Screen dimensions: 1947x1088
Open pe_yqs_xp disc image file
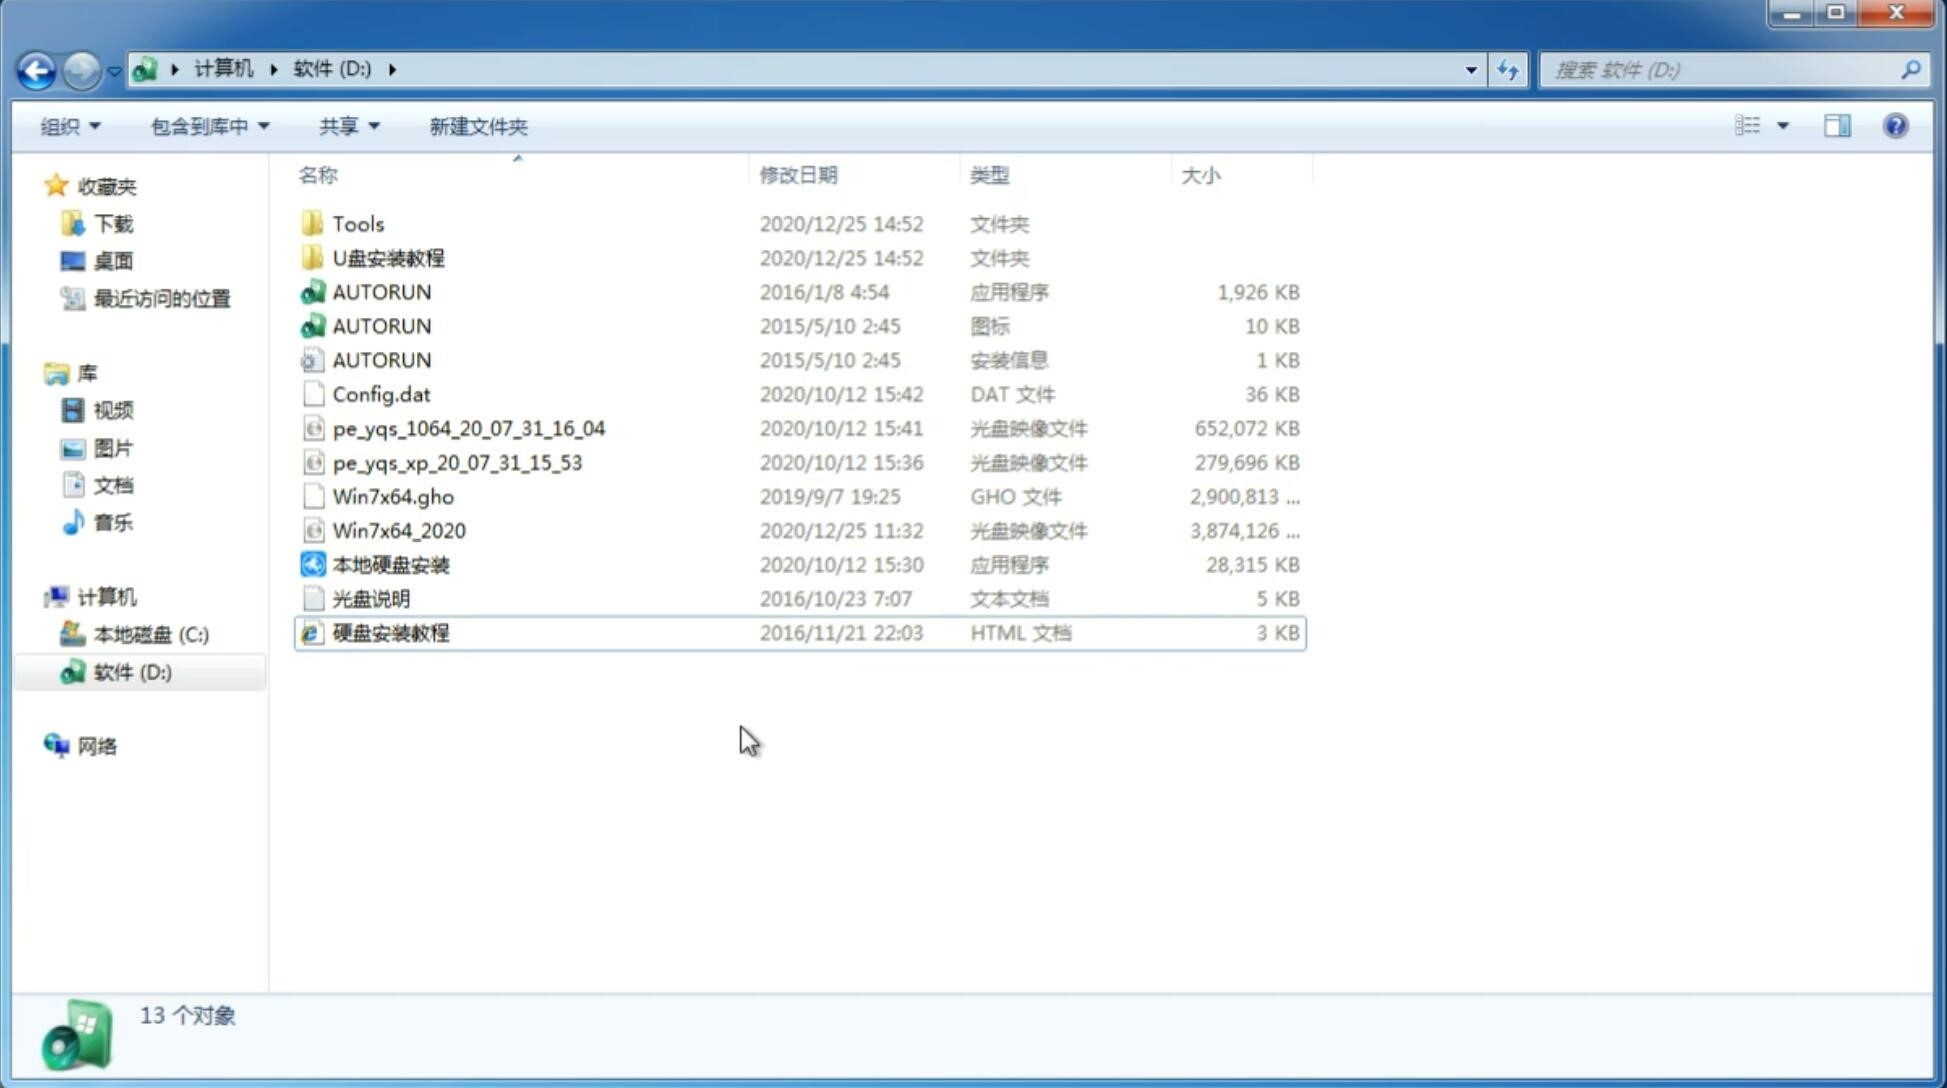(457, 461)
